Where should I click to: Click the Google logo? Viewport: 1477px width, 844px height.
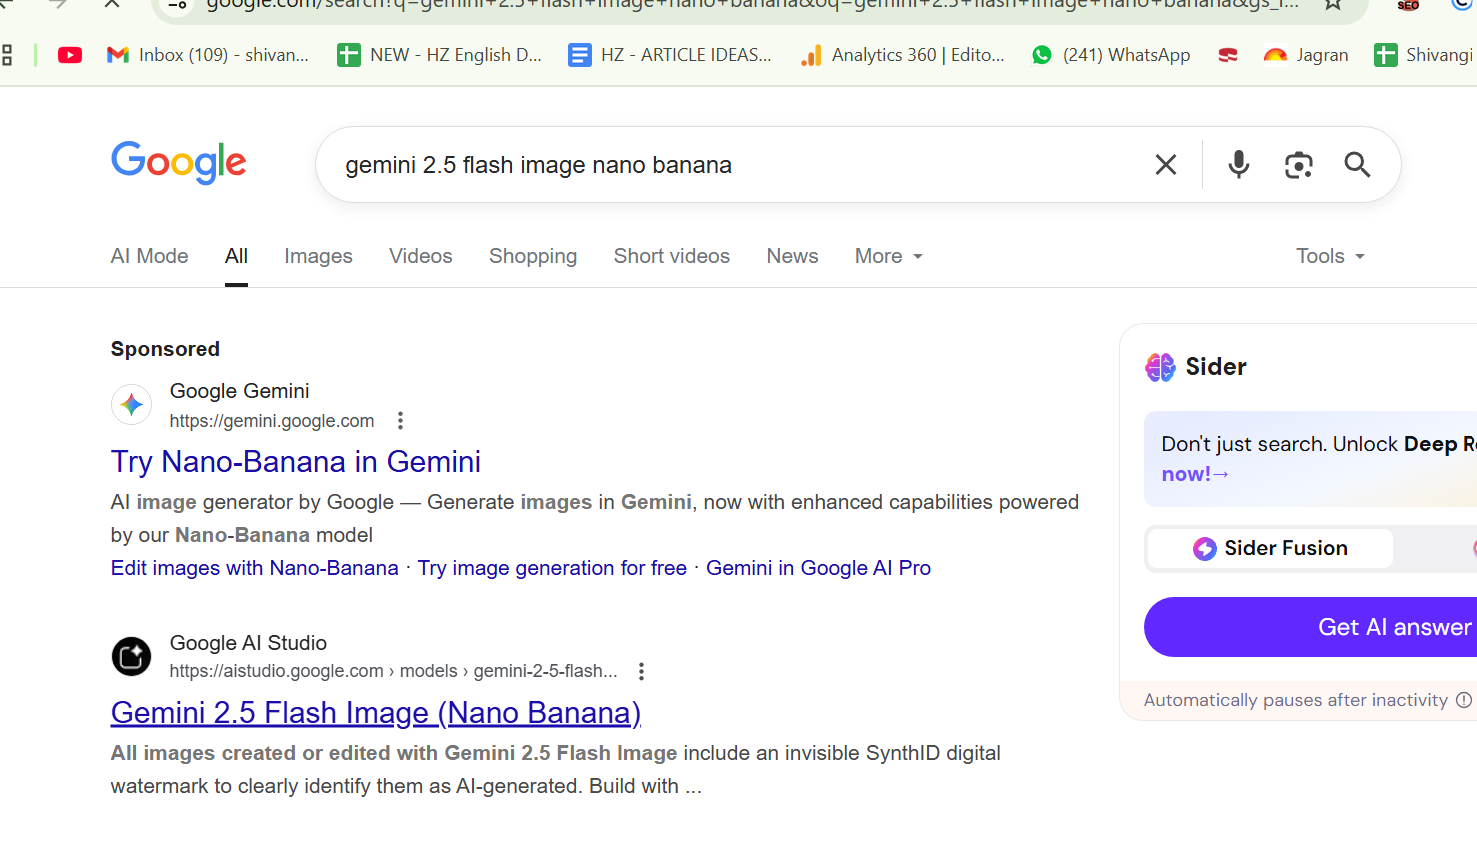[x=179, y=163]
